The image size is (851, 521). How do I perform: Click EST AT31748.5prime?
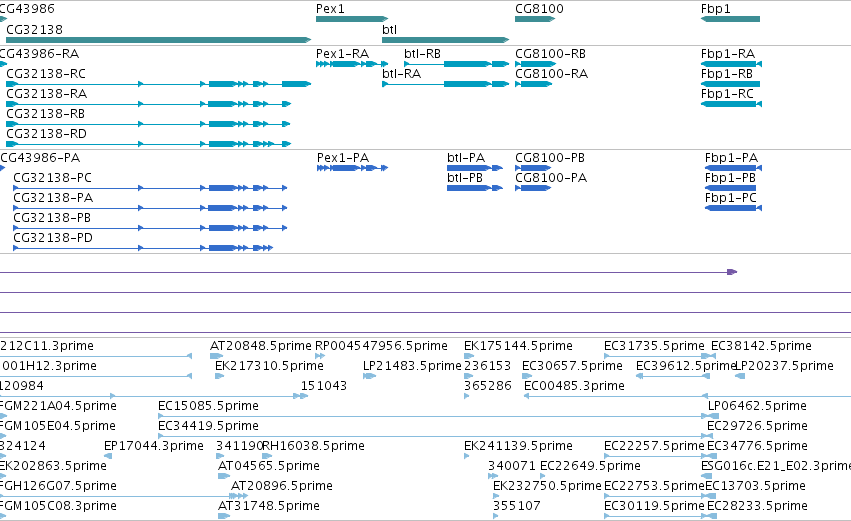[x=269, y=506]
